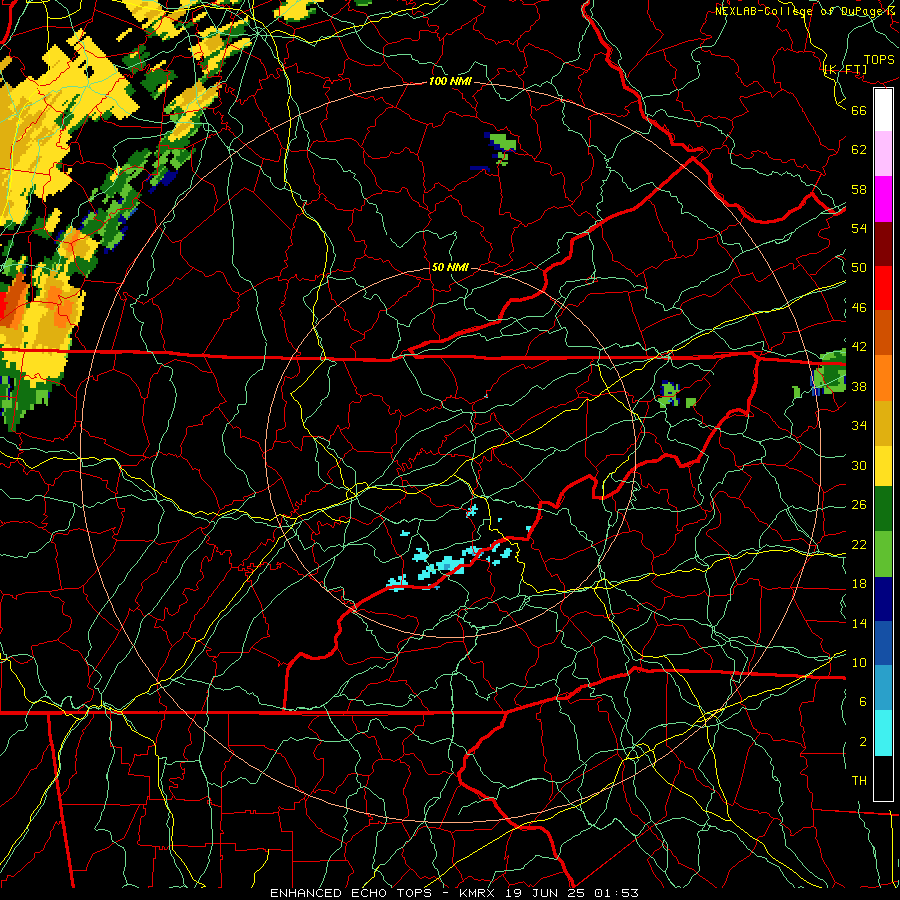Select the magenta swatch in the color scale

(883, 199)
